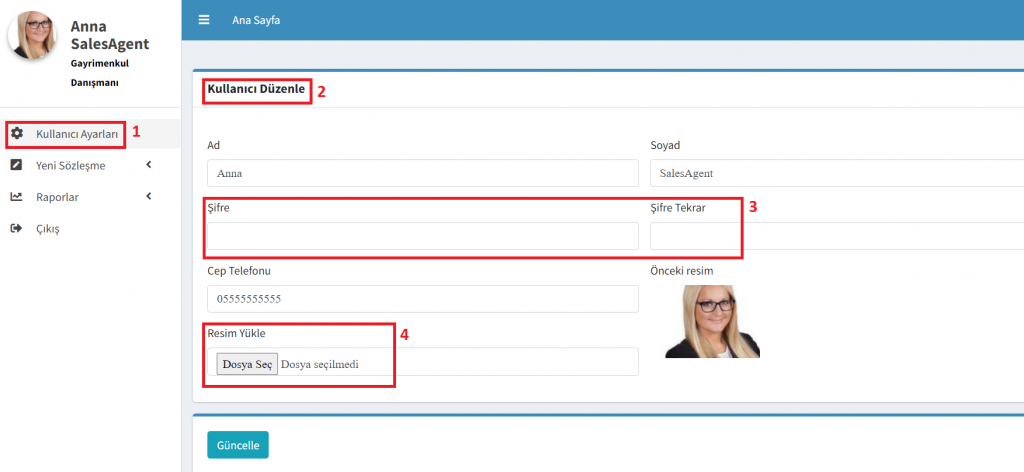
Task: Focus the Soyad input field
Action: coord(836,173)
